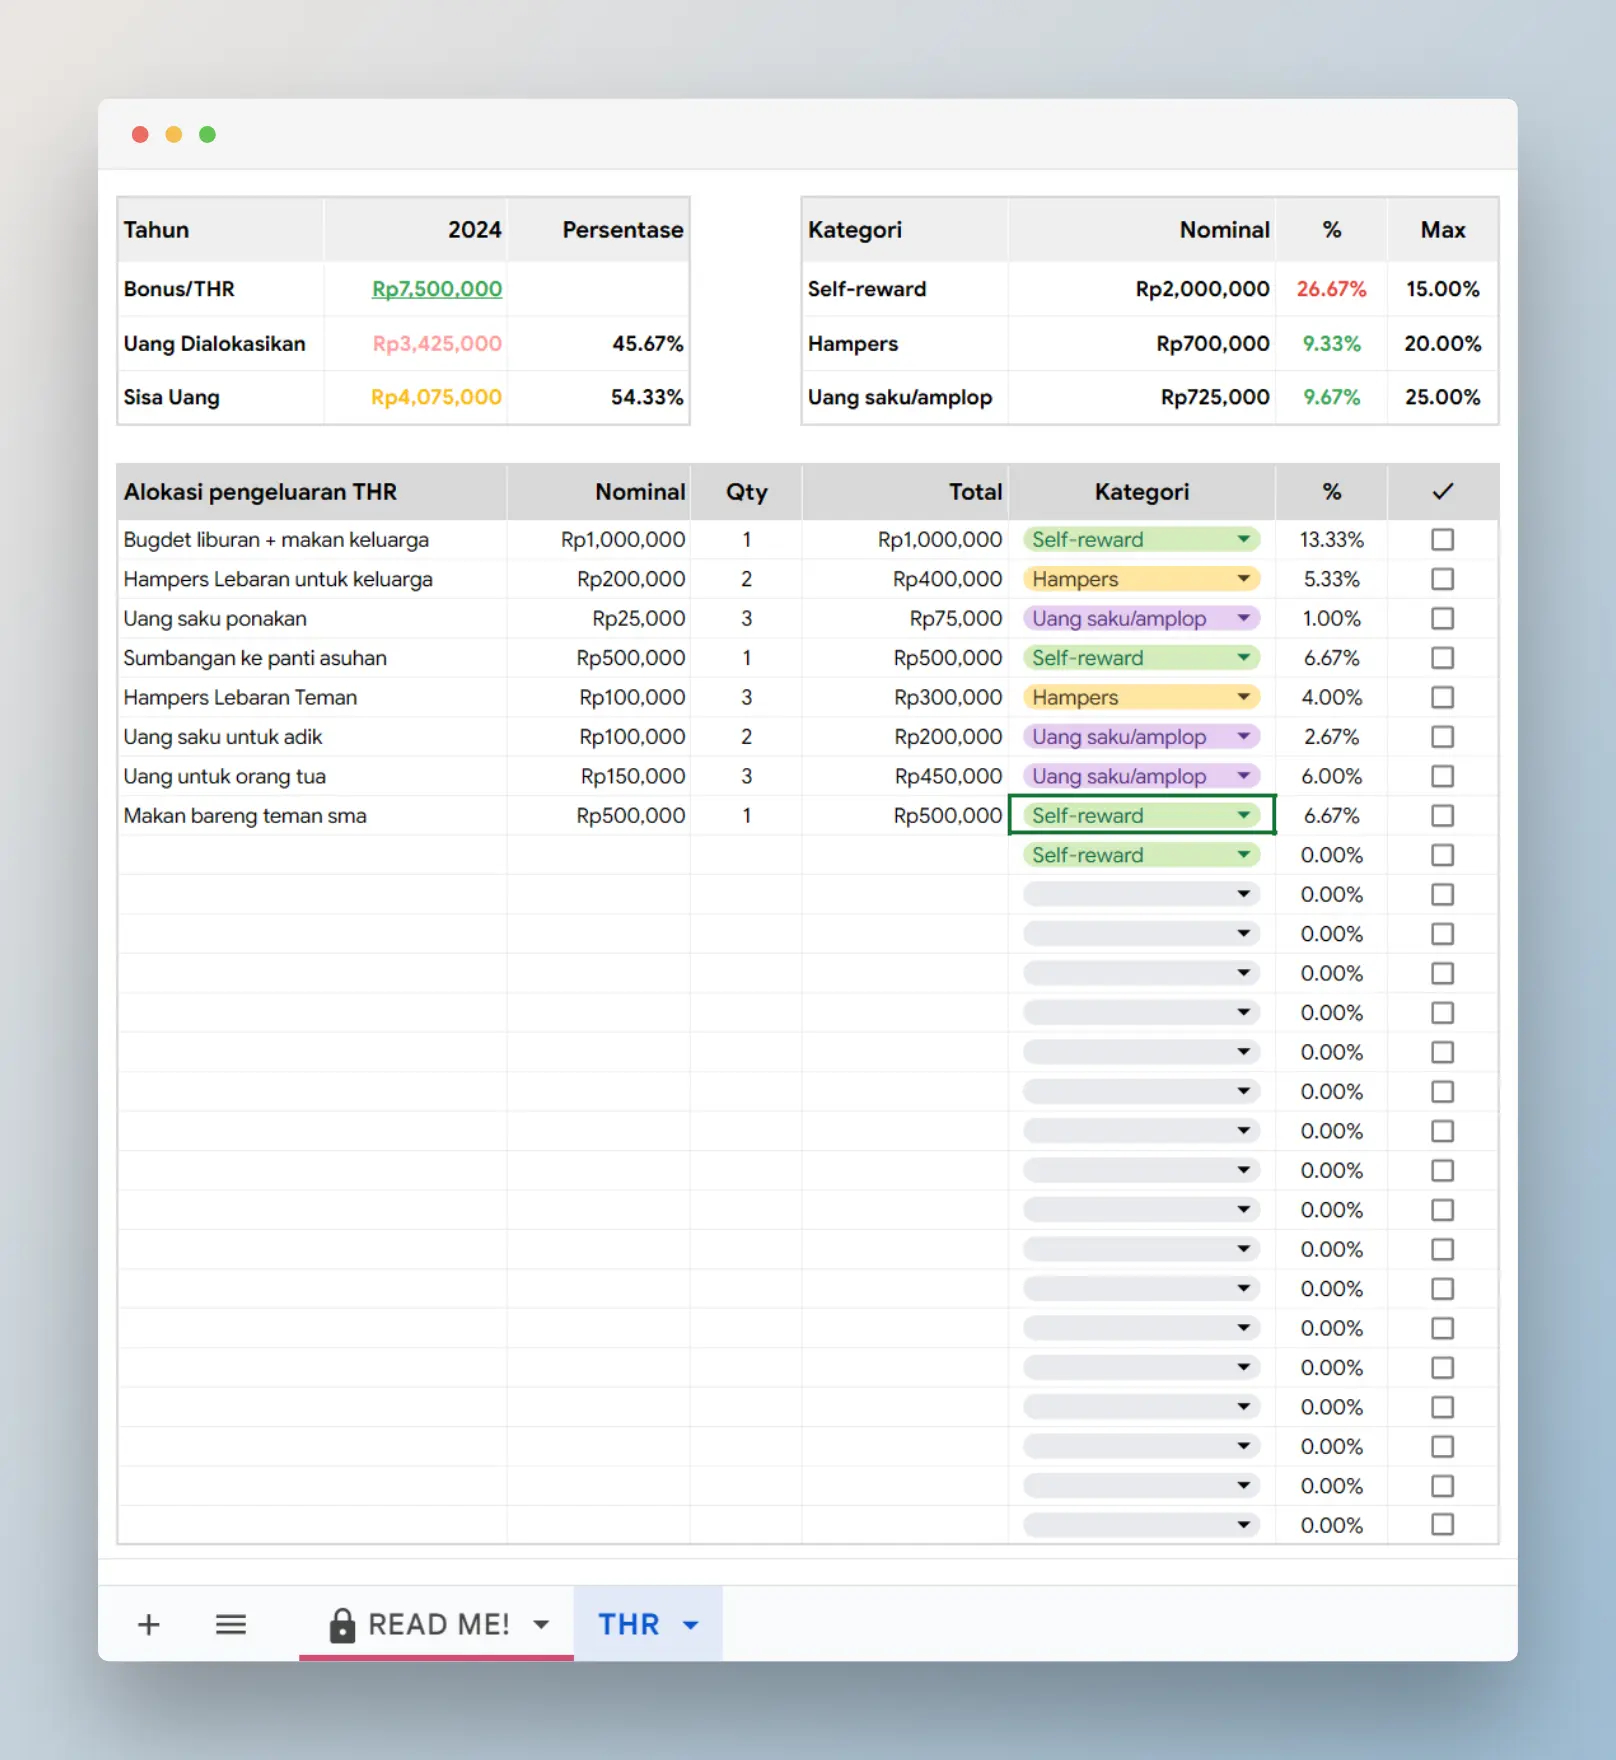Click the 'Qty' column header
The image size is (1616, 1760).
pyautogui.click(x=746, y=492)
